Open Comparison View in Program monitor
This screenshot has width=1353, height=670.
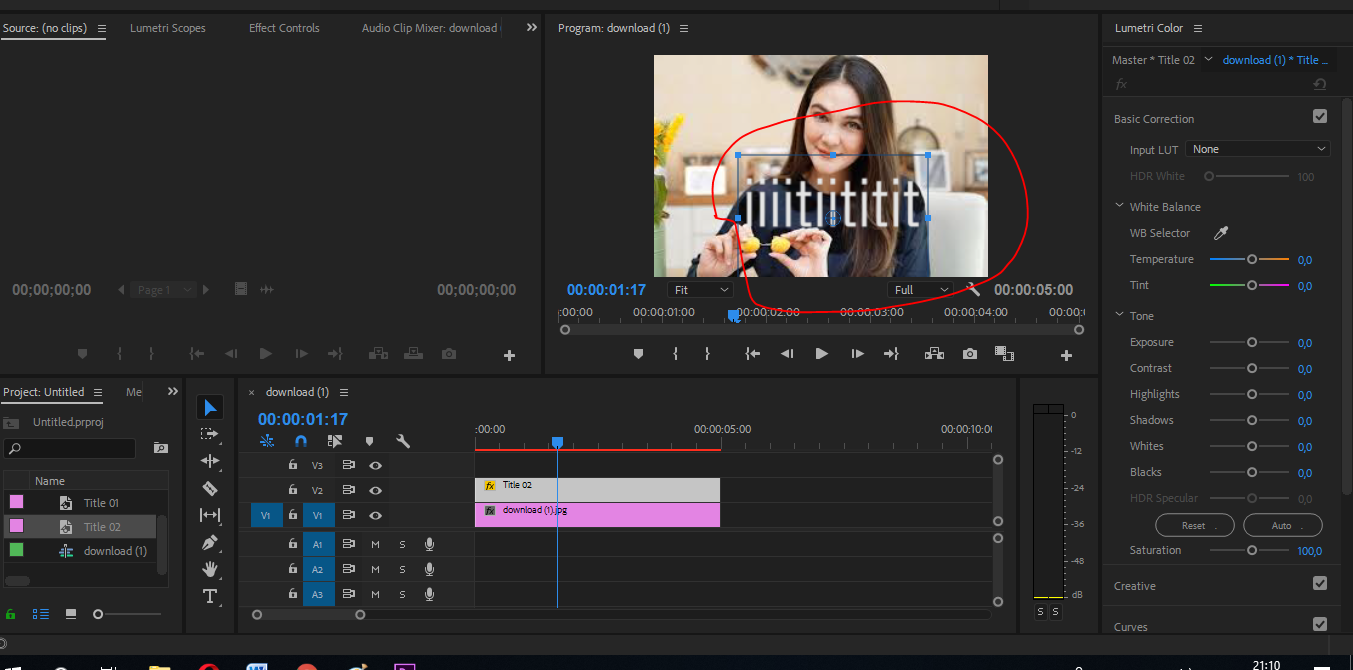[1004, 354]
